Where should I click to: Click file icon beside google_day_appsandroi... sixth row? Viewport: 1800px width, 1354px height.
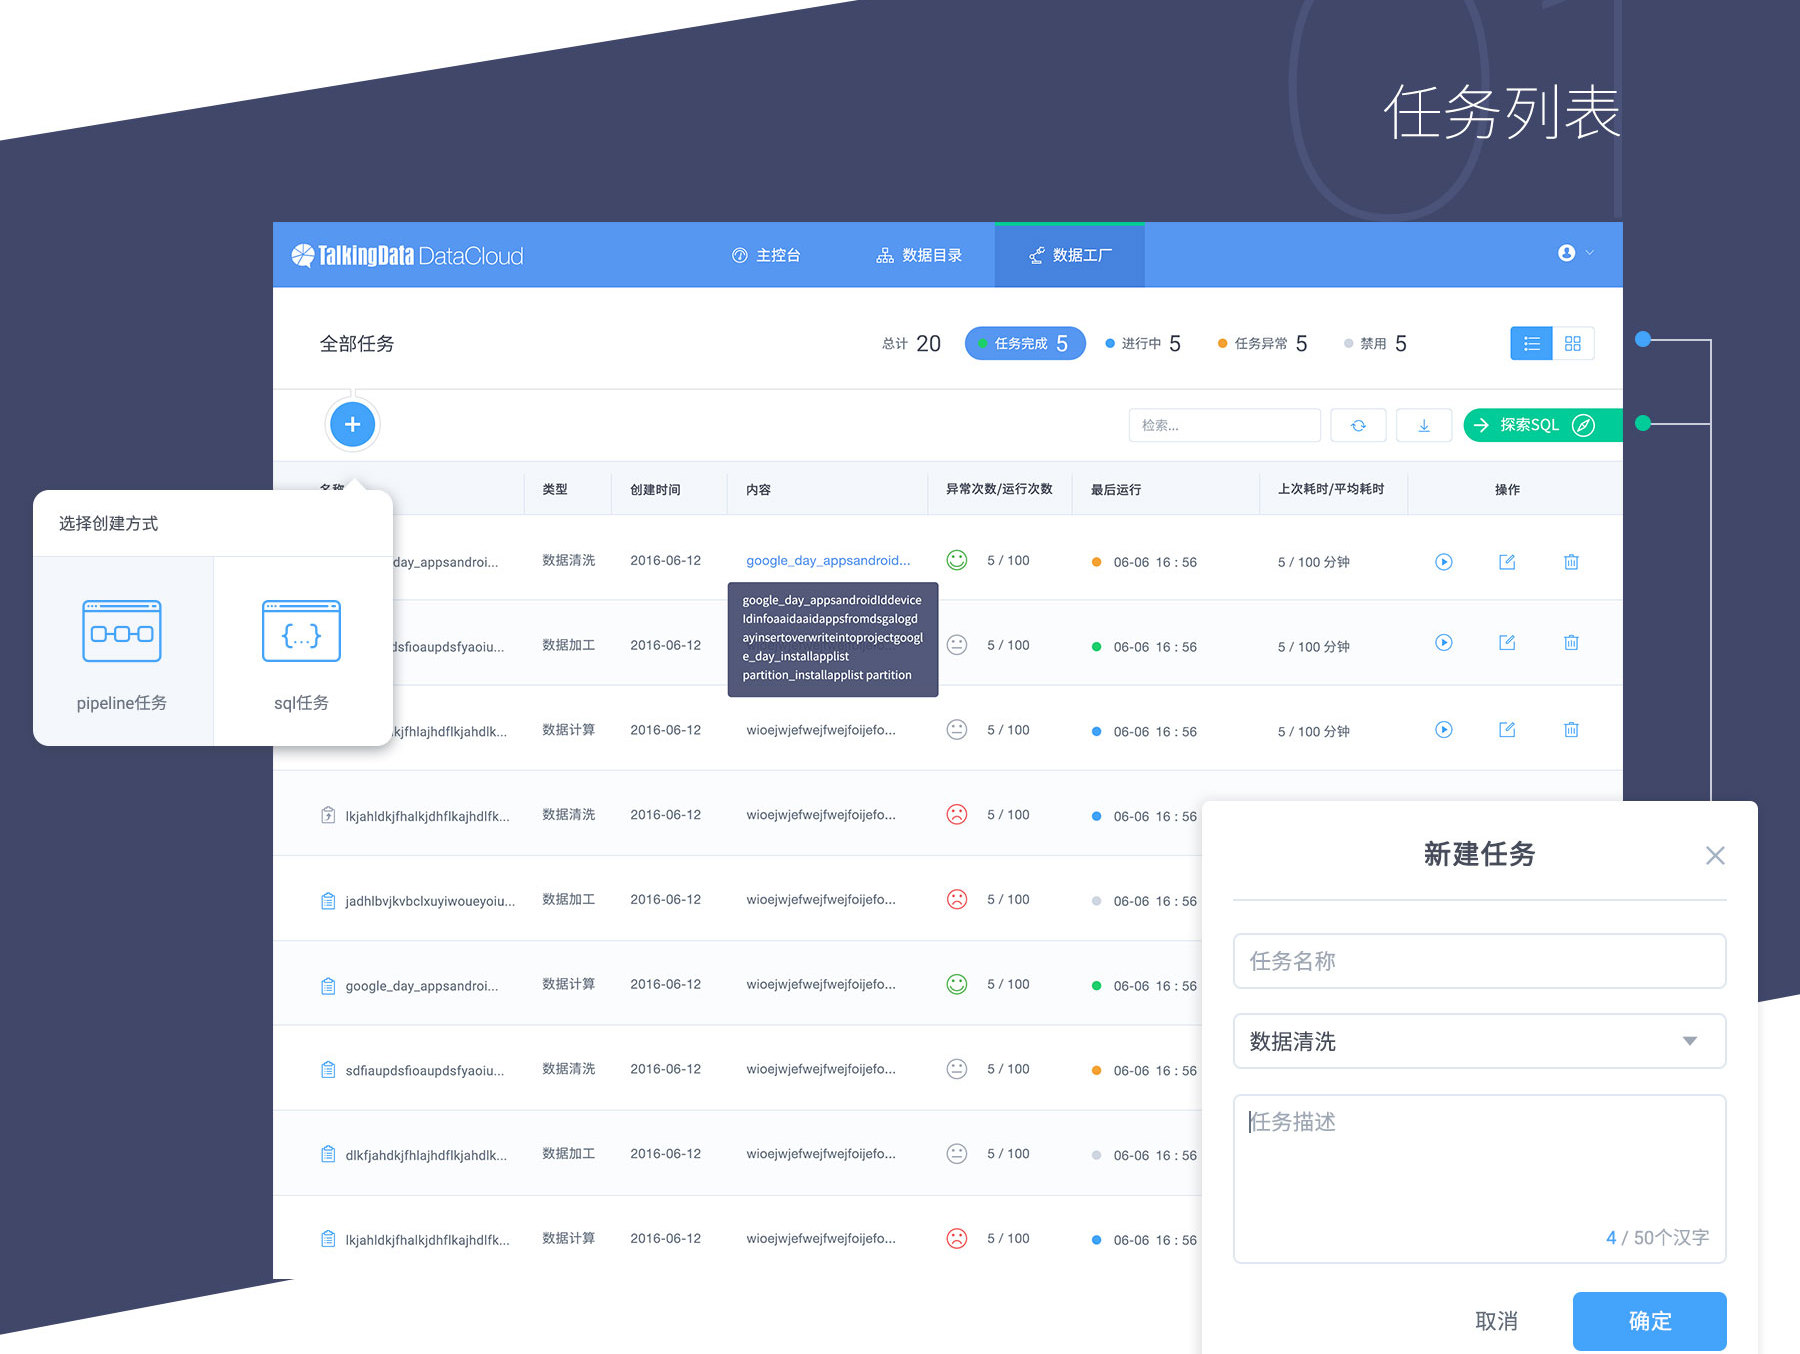(x=328, y=985)
